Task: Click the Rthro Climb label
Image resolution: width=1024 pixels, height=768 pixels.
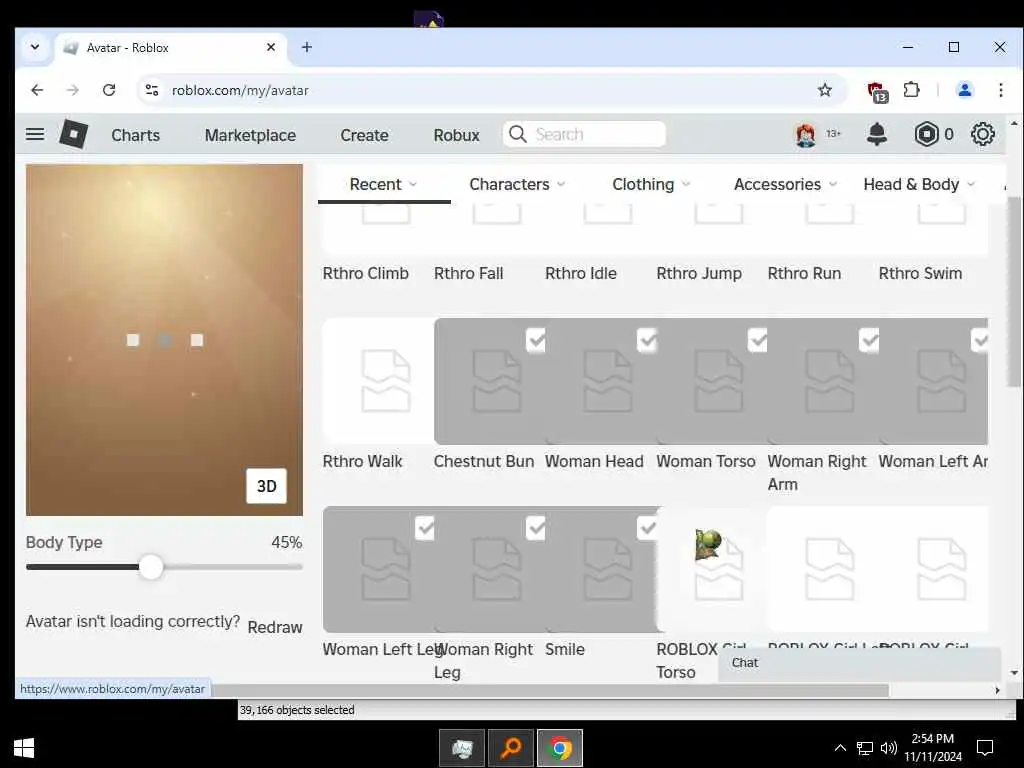Action: coord(366,274)
